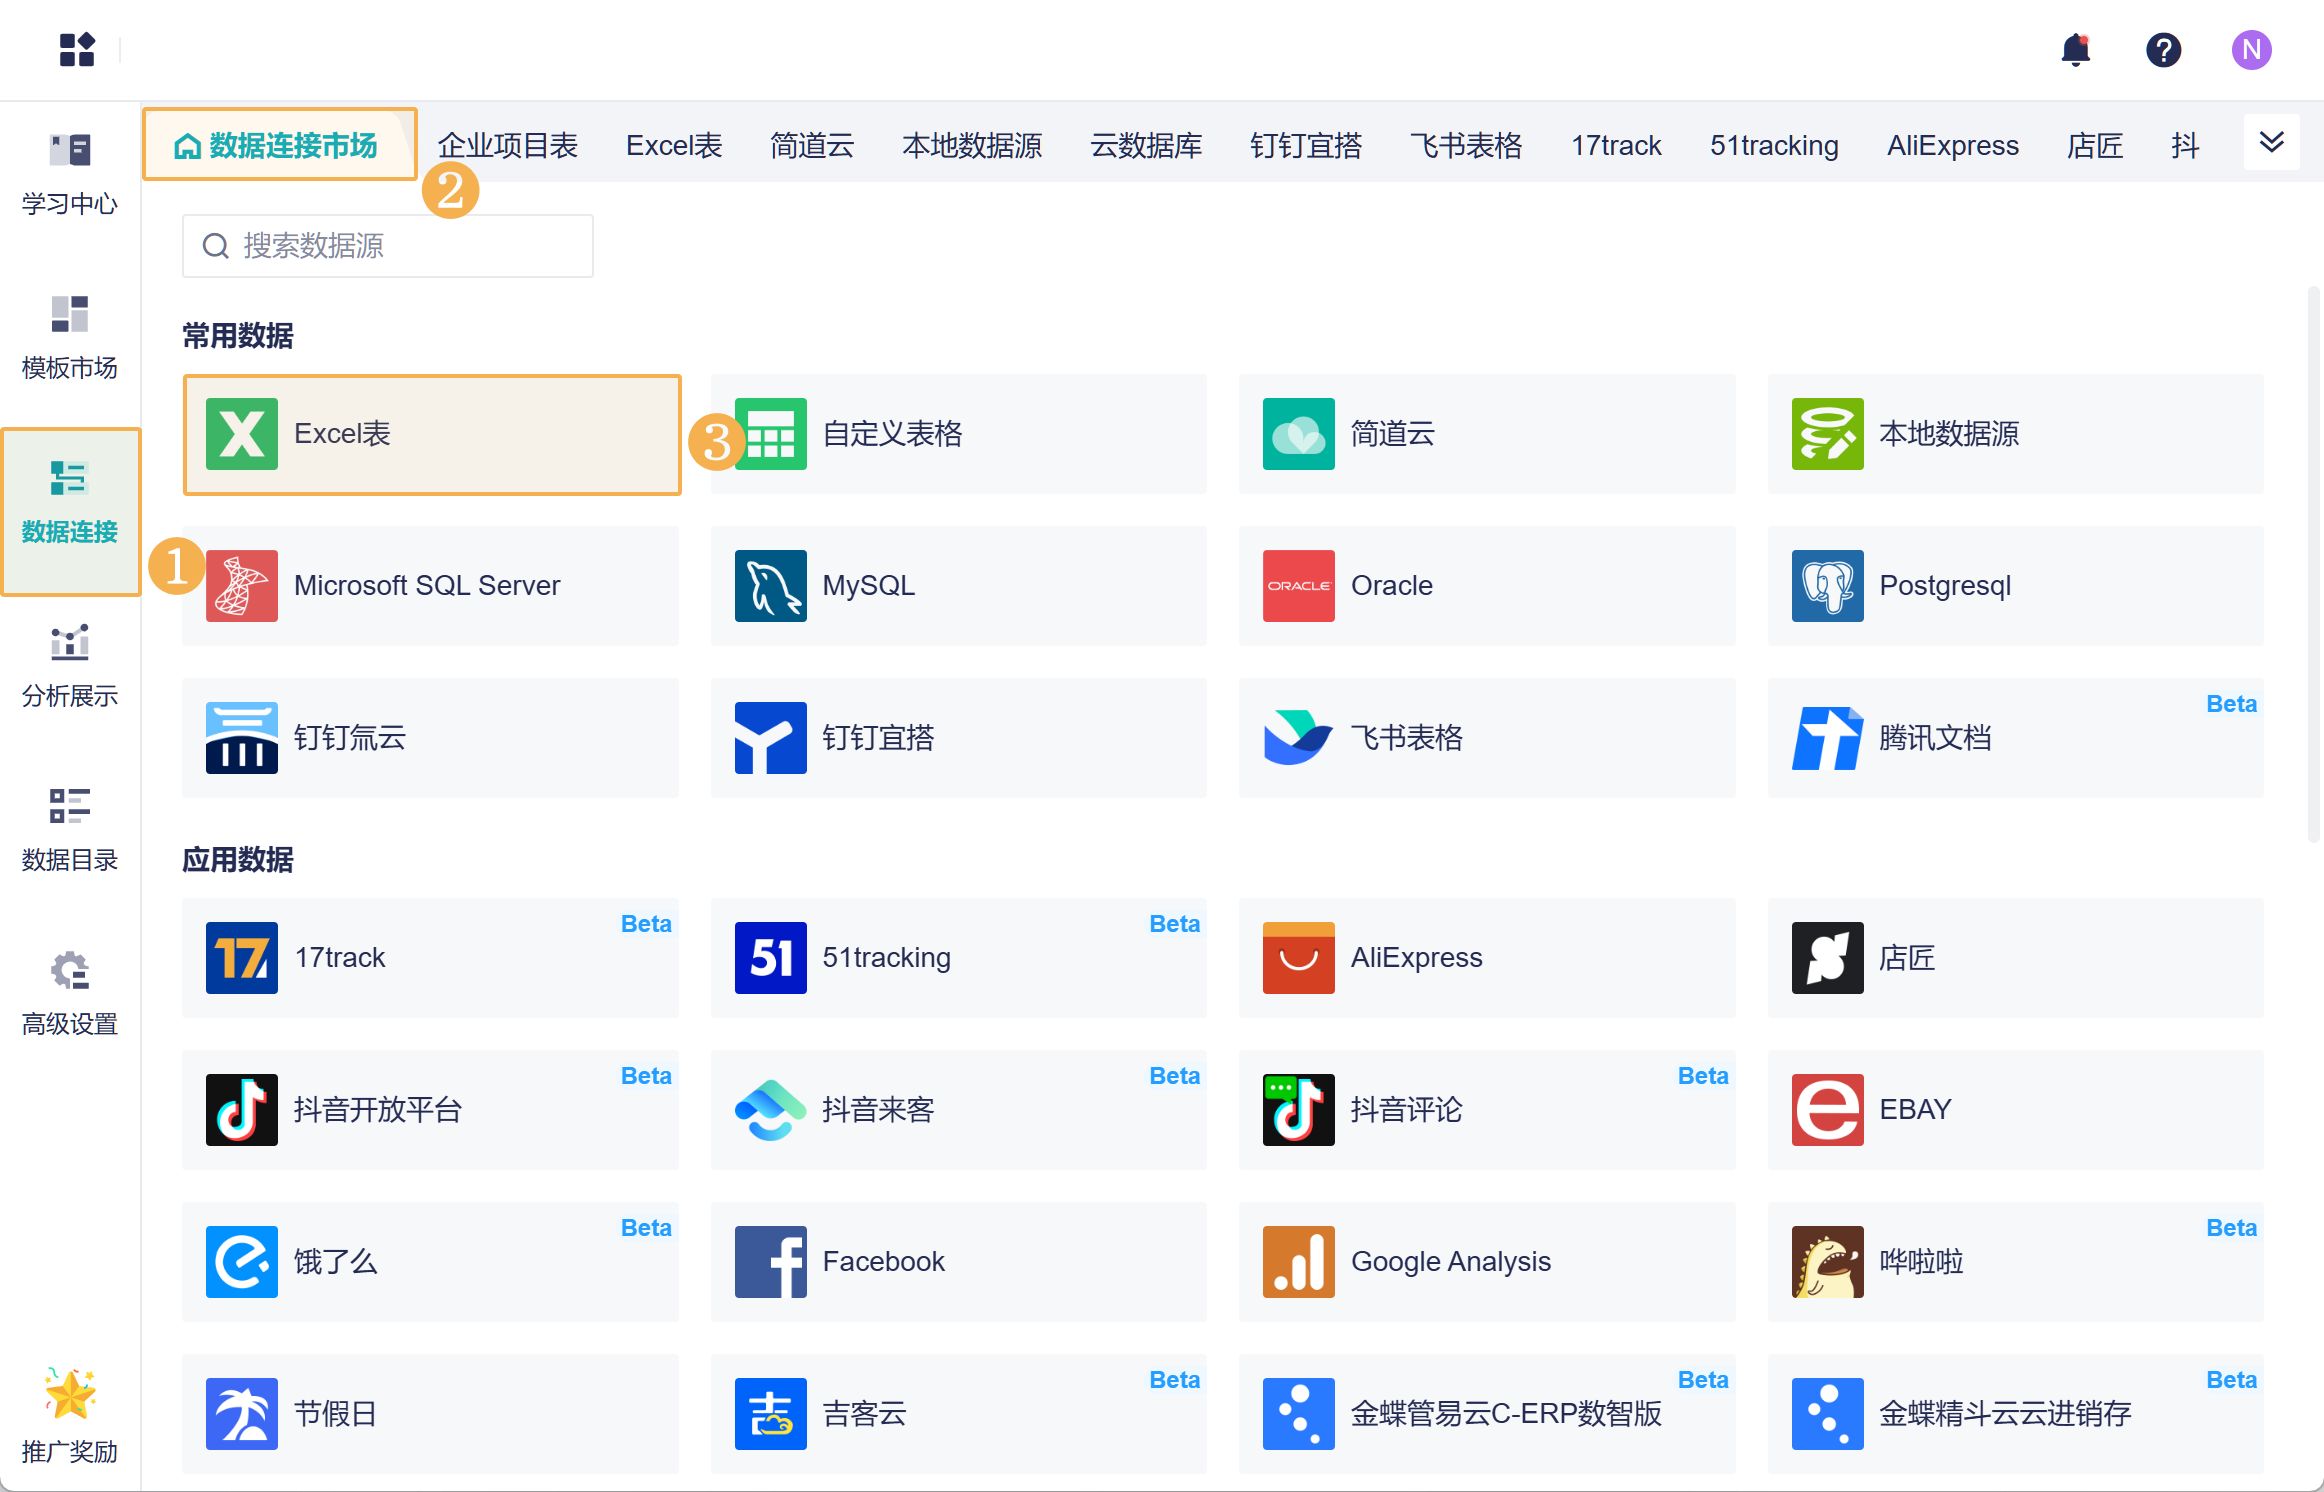Switch to the 51tracking tab
2324x1492 pixels.
pyautogui.click(x=1774, y=146)
